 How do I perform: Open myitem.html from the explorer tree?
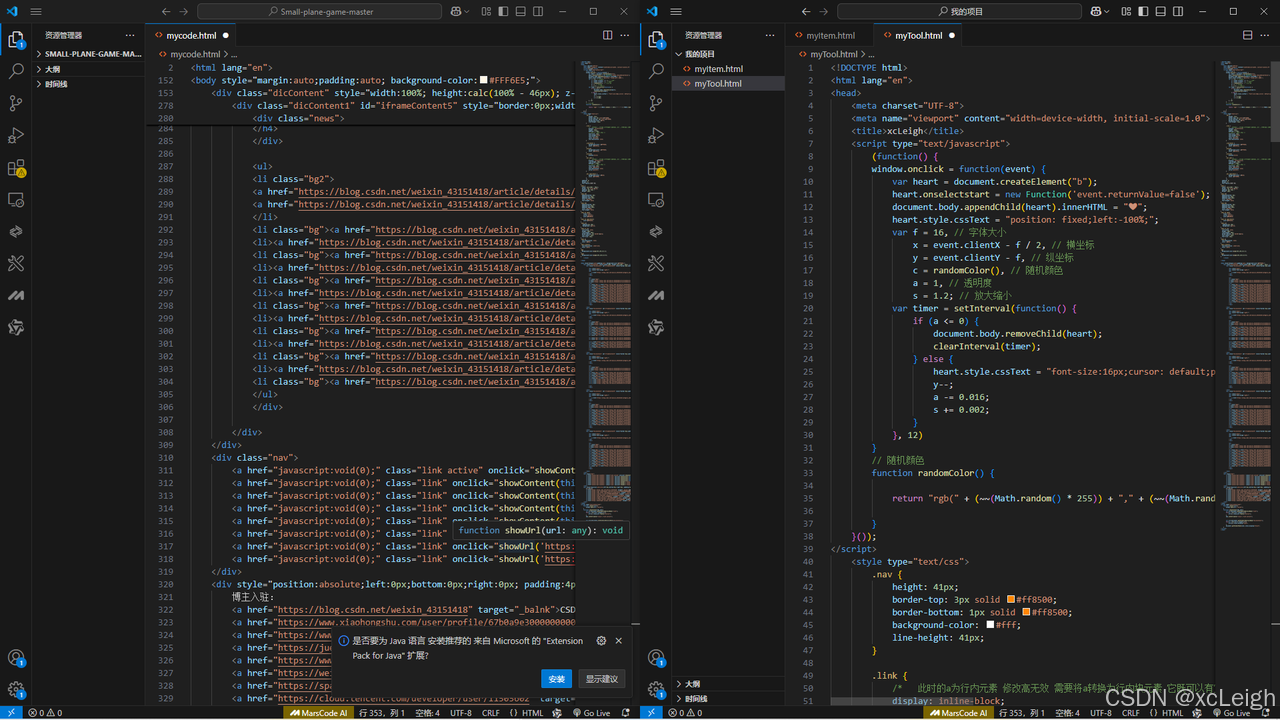point(729,69)
